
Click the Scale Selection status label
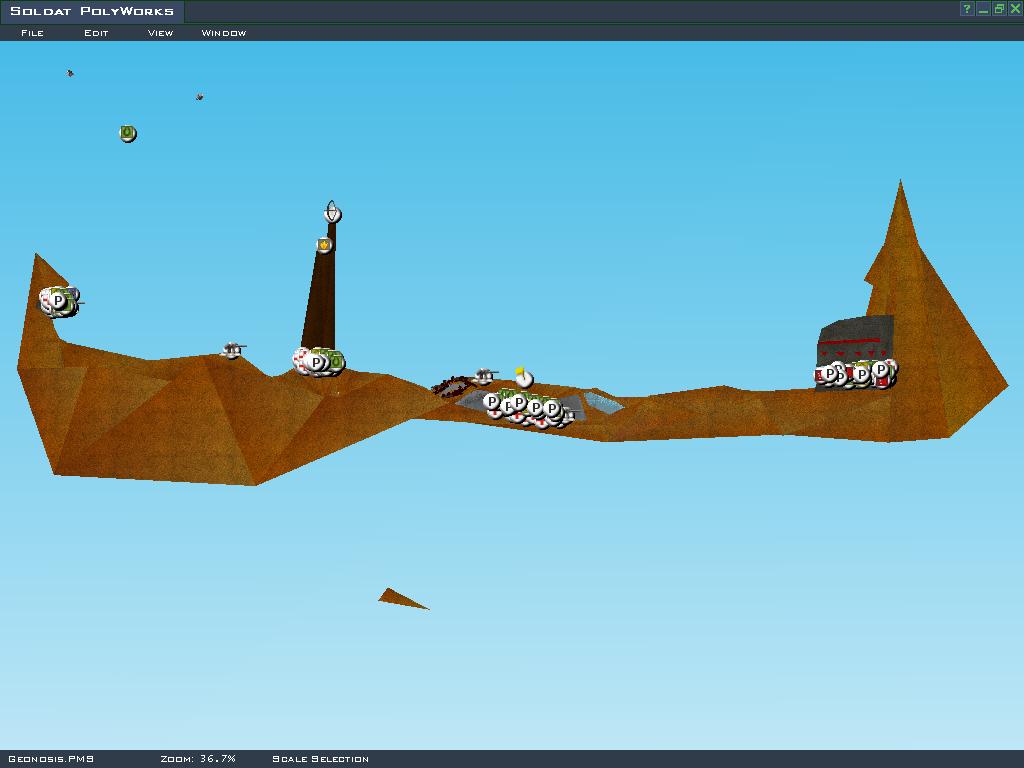320,759
